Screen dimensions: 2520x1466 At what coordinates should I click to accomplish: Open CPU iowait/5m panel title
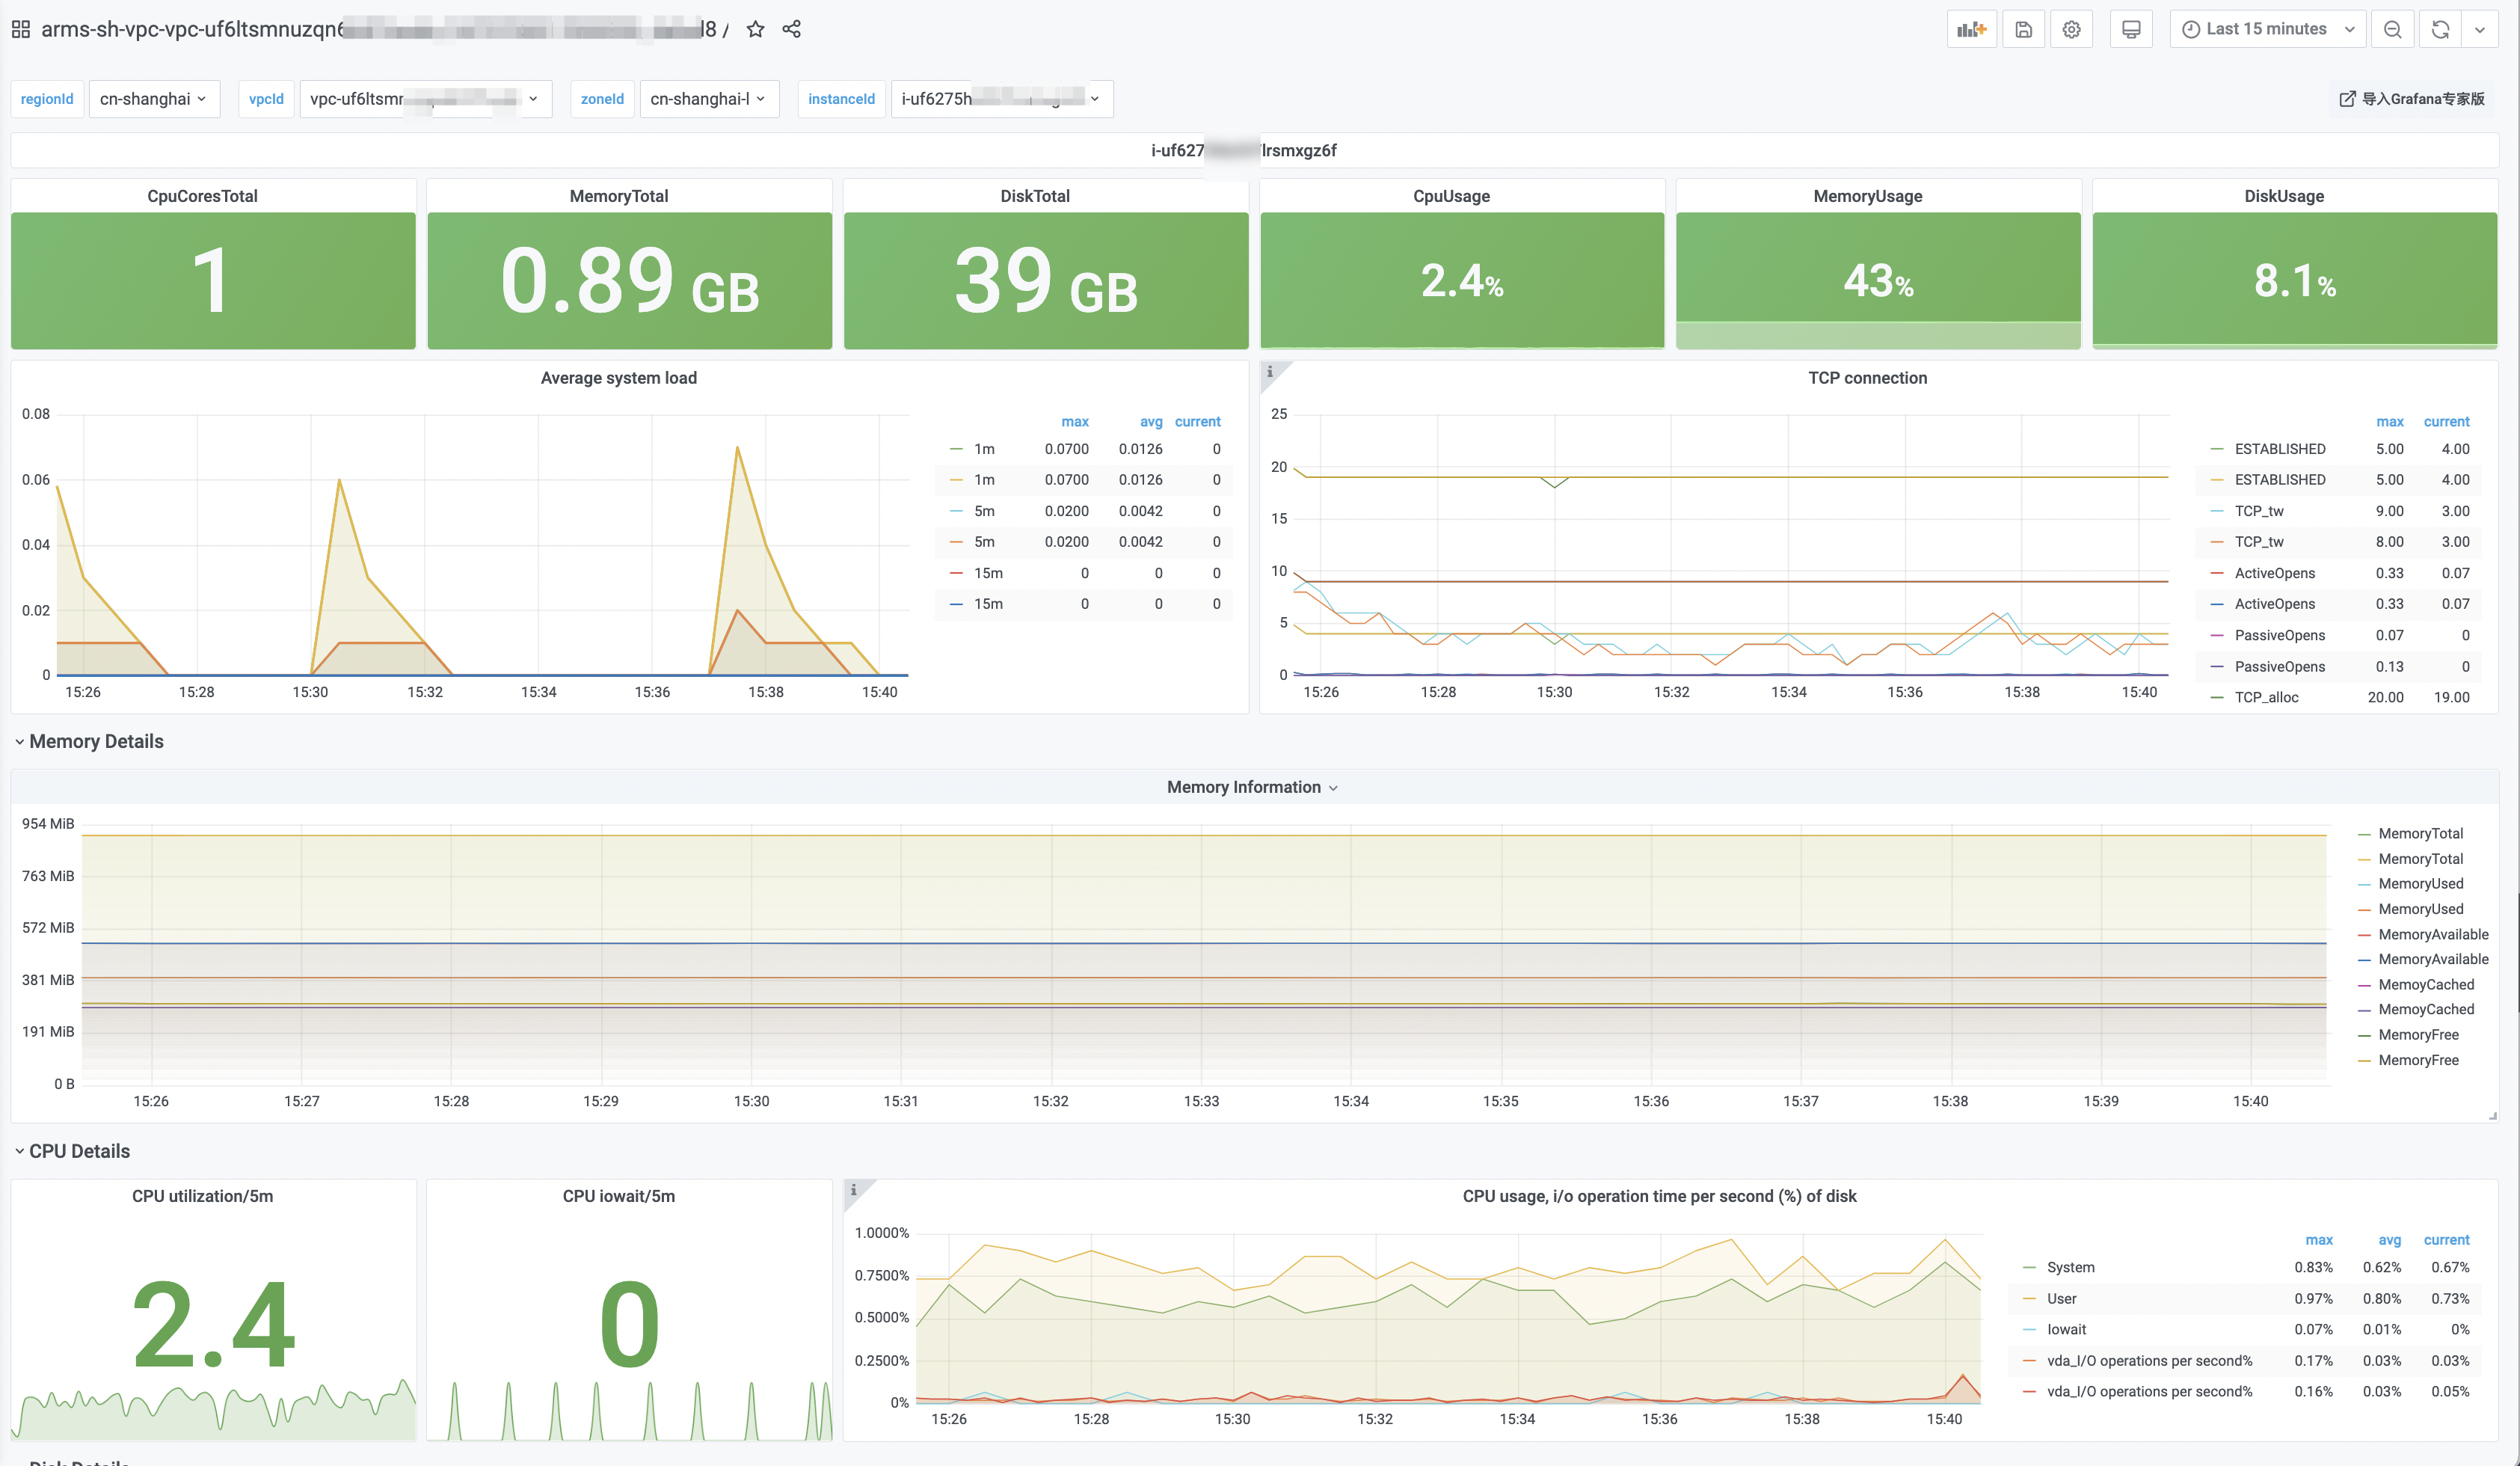[619, 1196]
